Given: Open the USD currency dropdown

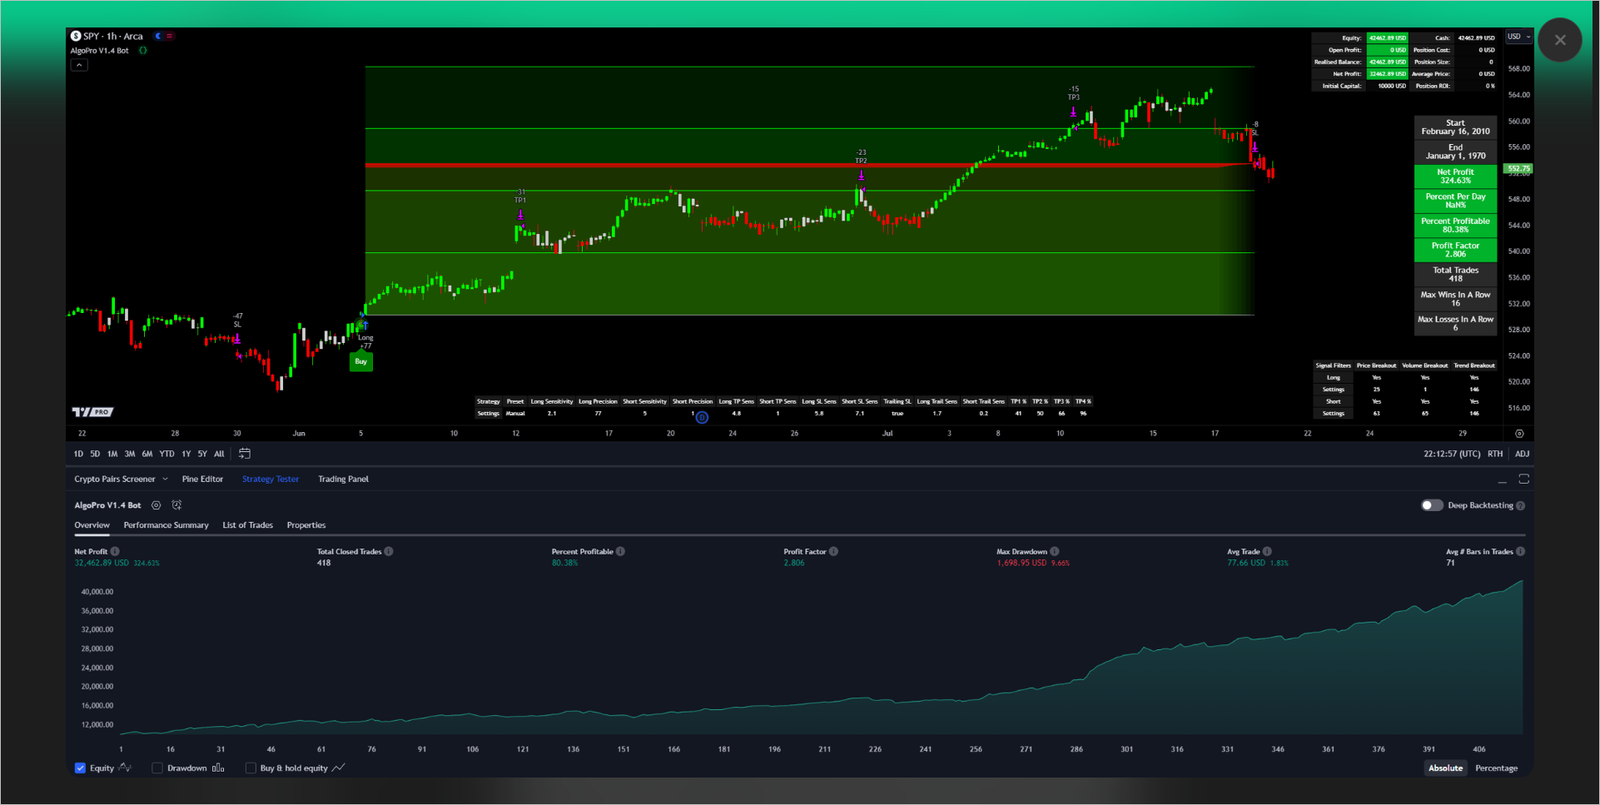Looking at the screenshot, I should coord(1518,37).
